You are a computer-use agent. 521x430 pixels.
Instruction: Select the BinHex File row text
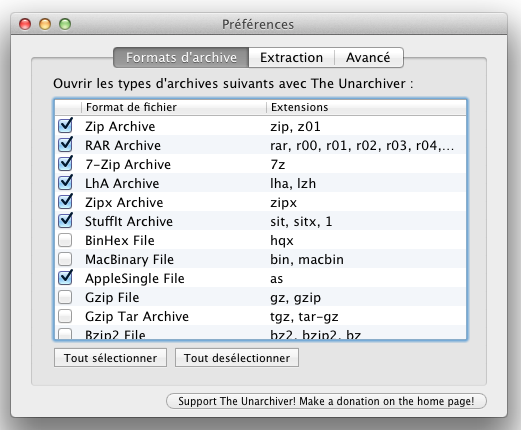[120, 241]
